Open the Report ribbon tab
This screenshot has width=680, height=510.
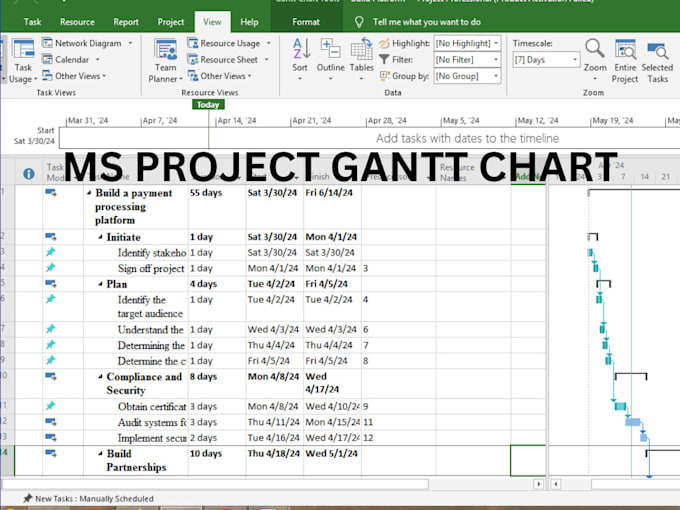pos(126,22)
